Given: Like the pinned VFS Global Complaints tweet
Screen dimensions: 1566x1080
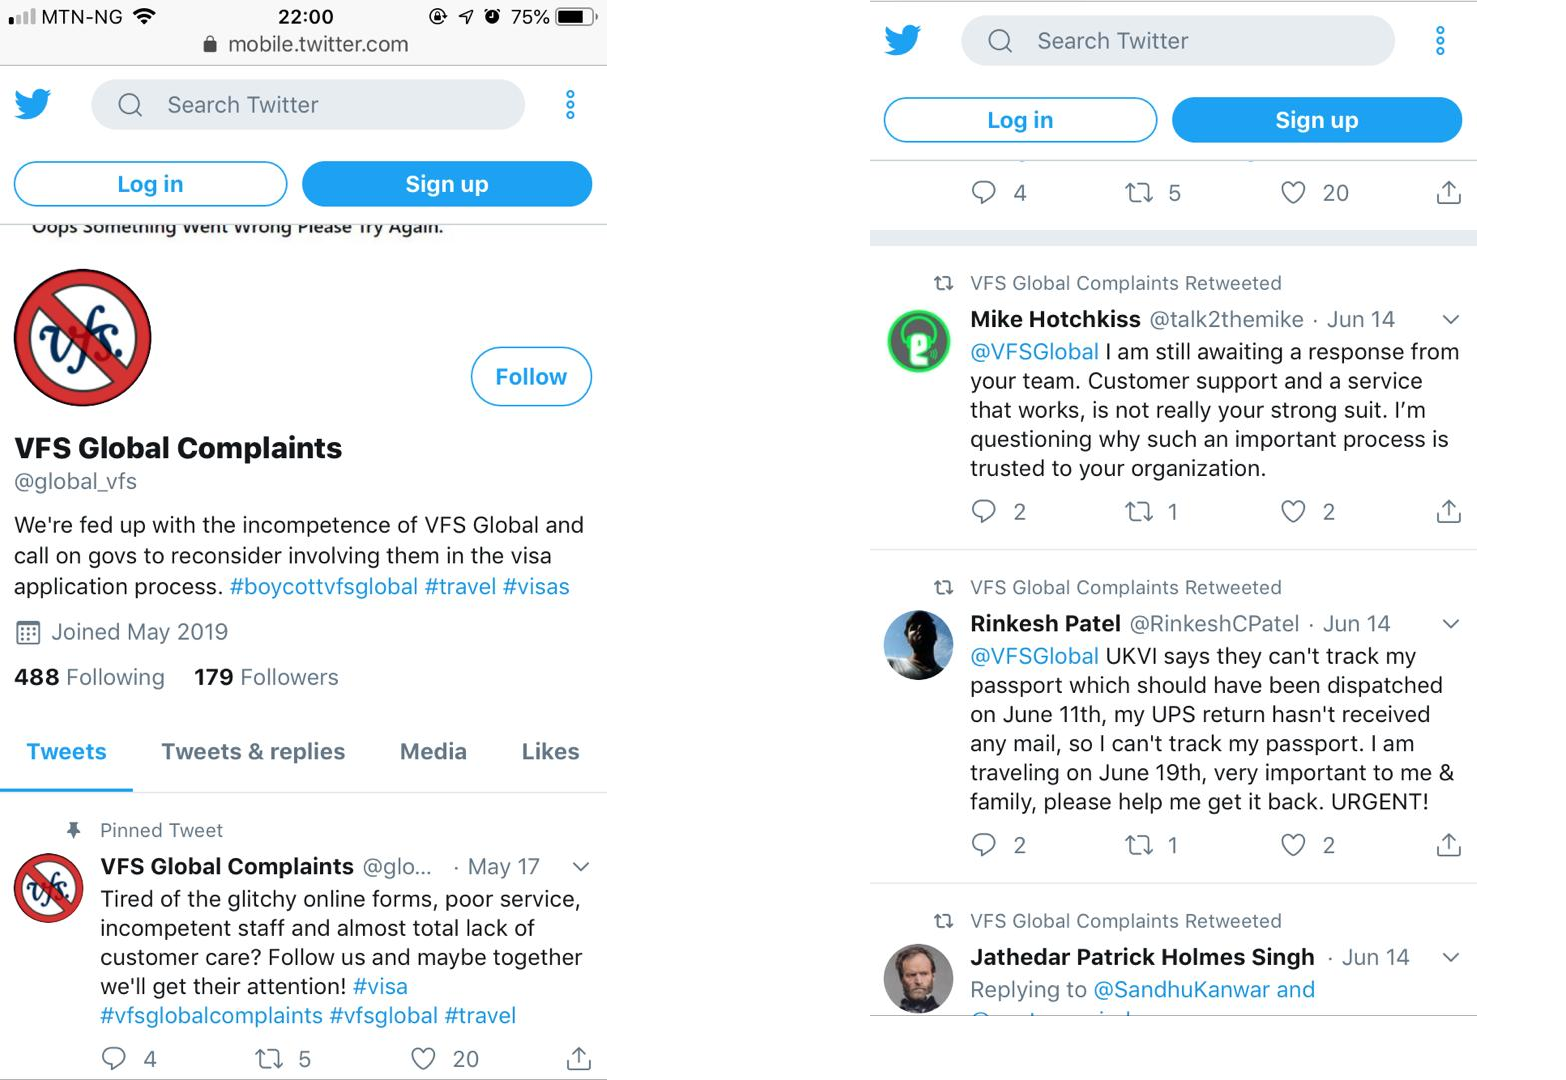Looking at the screenshot, I should point(424,1058).
